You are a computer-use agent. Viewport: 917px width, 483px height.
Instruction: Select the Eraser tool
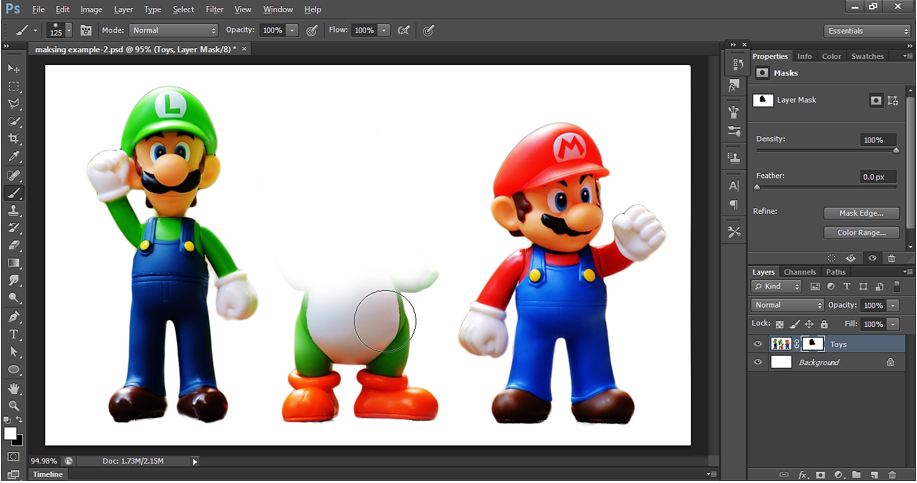pos(13,245)
